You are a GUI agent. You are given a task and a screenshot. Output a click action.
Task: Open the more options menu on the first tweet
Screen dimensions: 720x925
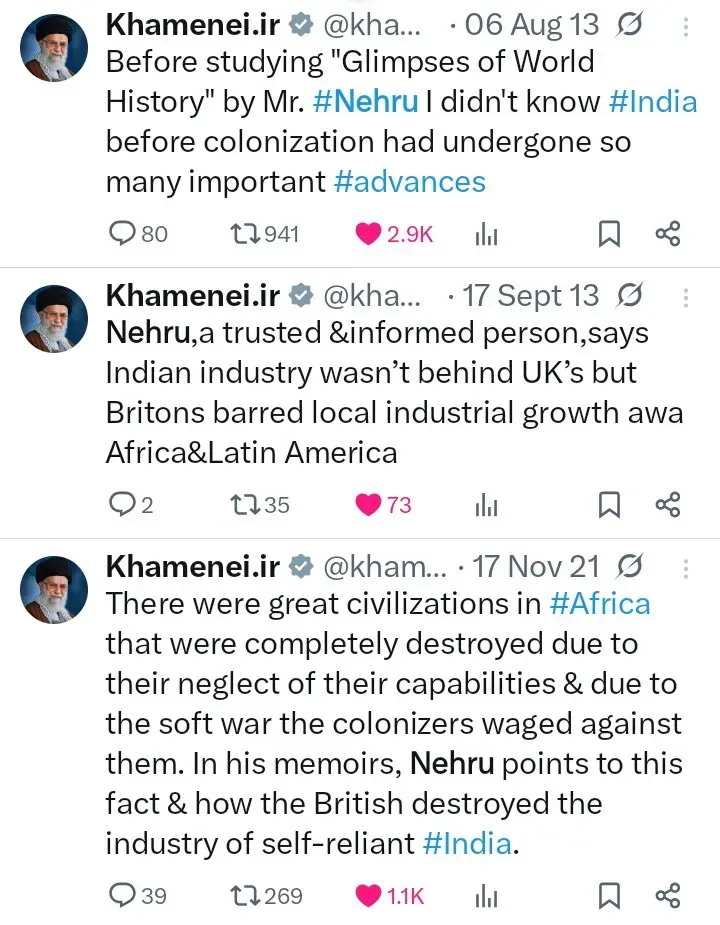686,24
